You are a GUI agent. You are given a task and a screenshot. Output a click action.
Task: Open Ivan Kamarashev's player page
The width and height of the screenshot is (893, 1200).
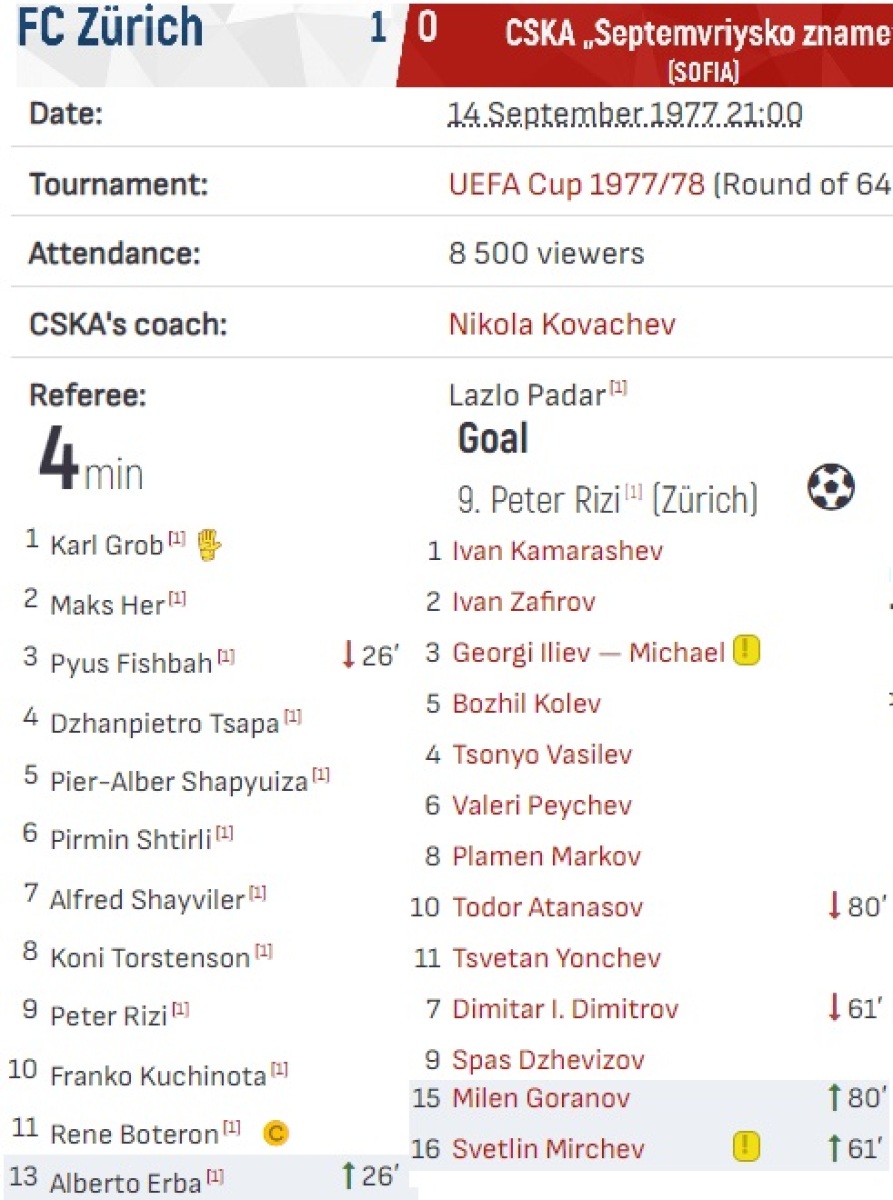point(557,550)
